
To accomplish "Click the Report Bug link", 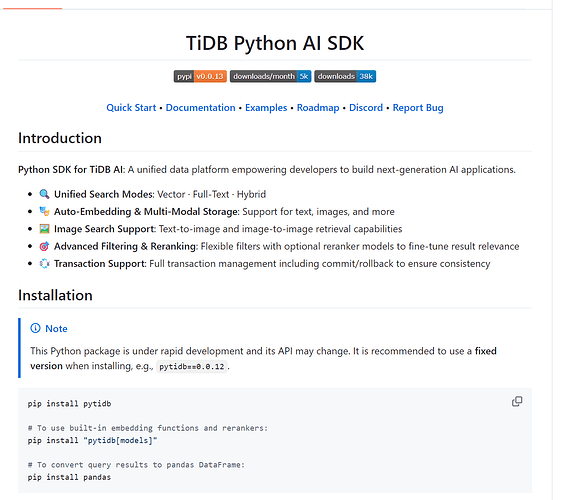I will tap(418, 108).
